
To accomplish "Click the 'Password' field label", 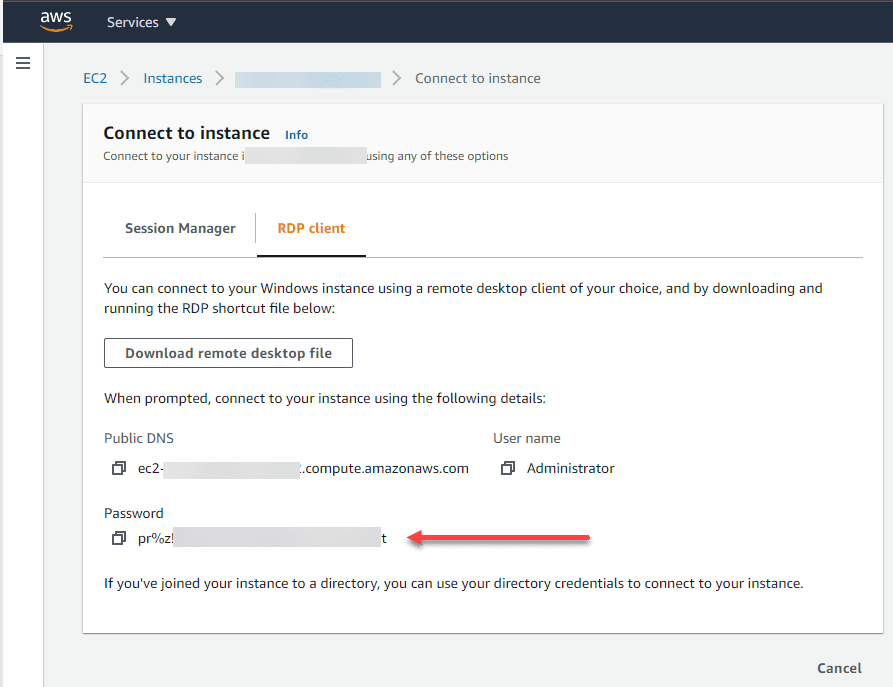I will tap(133, 513).
